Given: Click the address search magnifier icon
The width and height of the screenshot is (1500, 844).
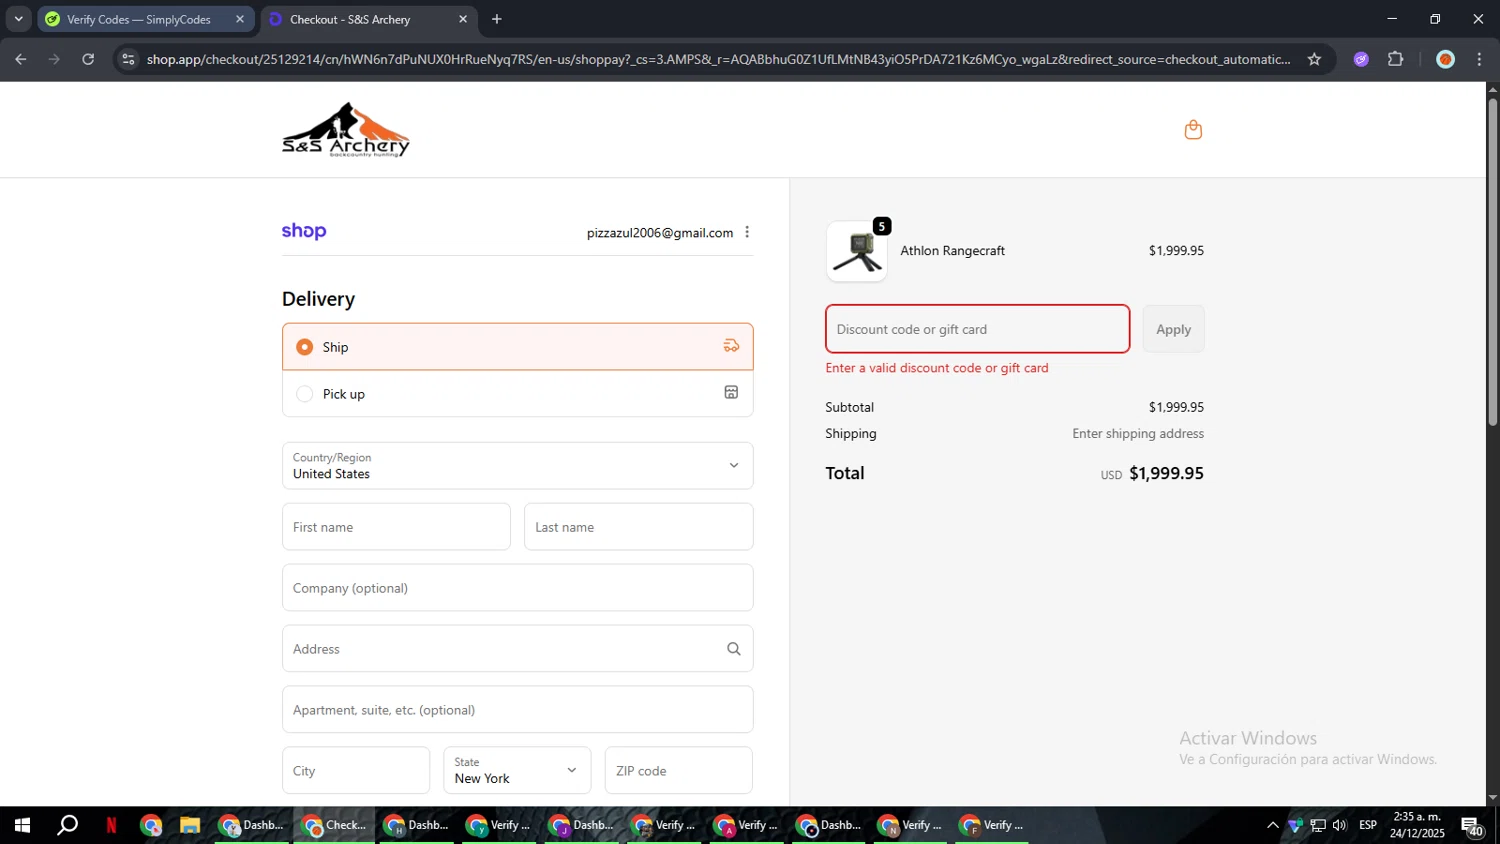Looking at the screenshot, I should (x=734, y=649).
